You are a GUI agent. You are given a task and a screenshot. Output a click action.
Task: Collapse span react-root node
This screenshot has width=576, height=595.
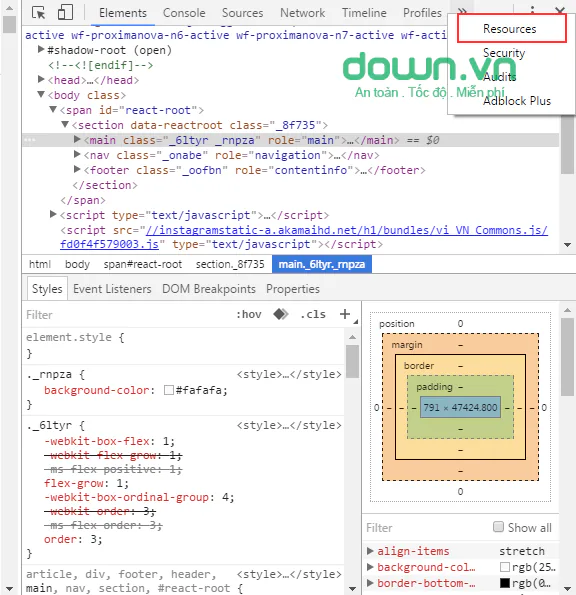53,110
